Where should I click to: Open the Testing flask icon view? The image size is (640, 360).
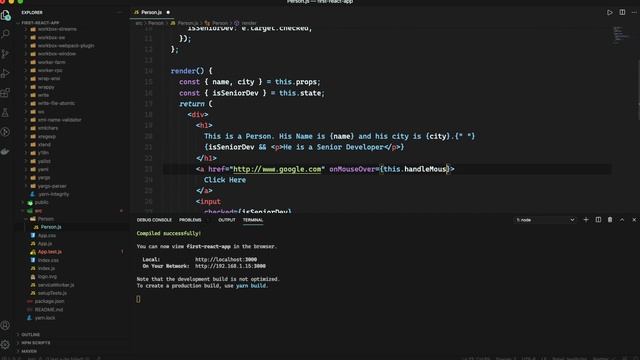(6, 113)
